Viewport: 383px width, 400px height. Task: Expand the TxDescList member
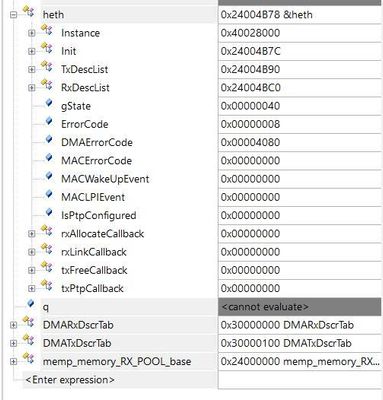31,69
